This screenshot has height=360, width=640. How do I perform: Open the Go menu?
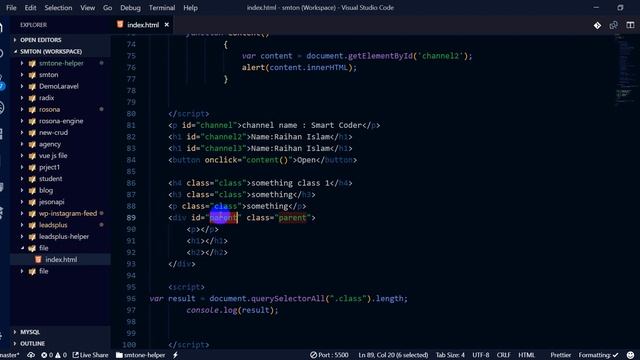pyautogui.click(x=107, y=8)
